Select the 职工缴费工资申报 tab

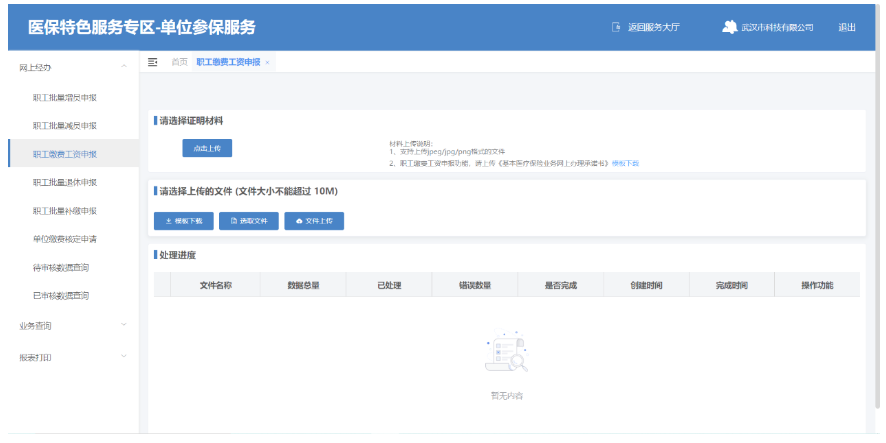coord(227,62)
